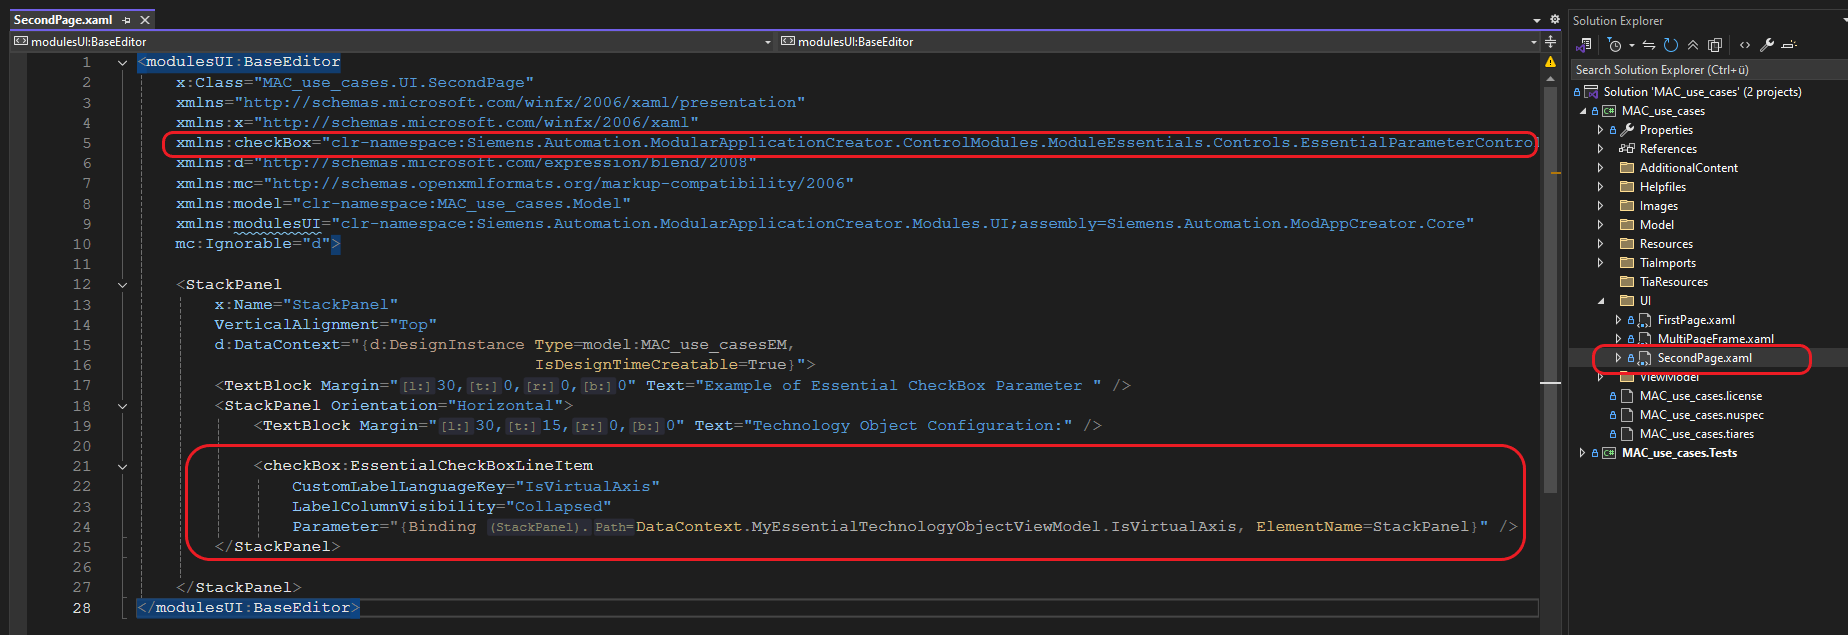Click editor window settings gear icon

pos(1555,19)
